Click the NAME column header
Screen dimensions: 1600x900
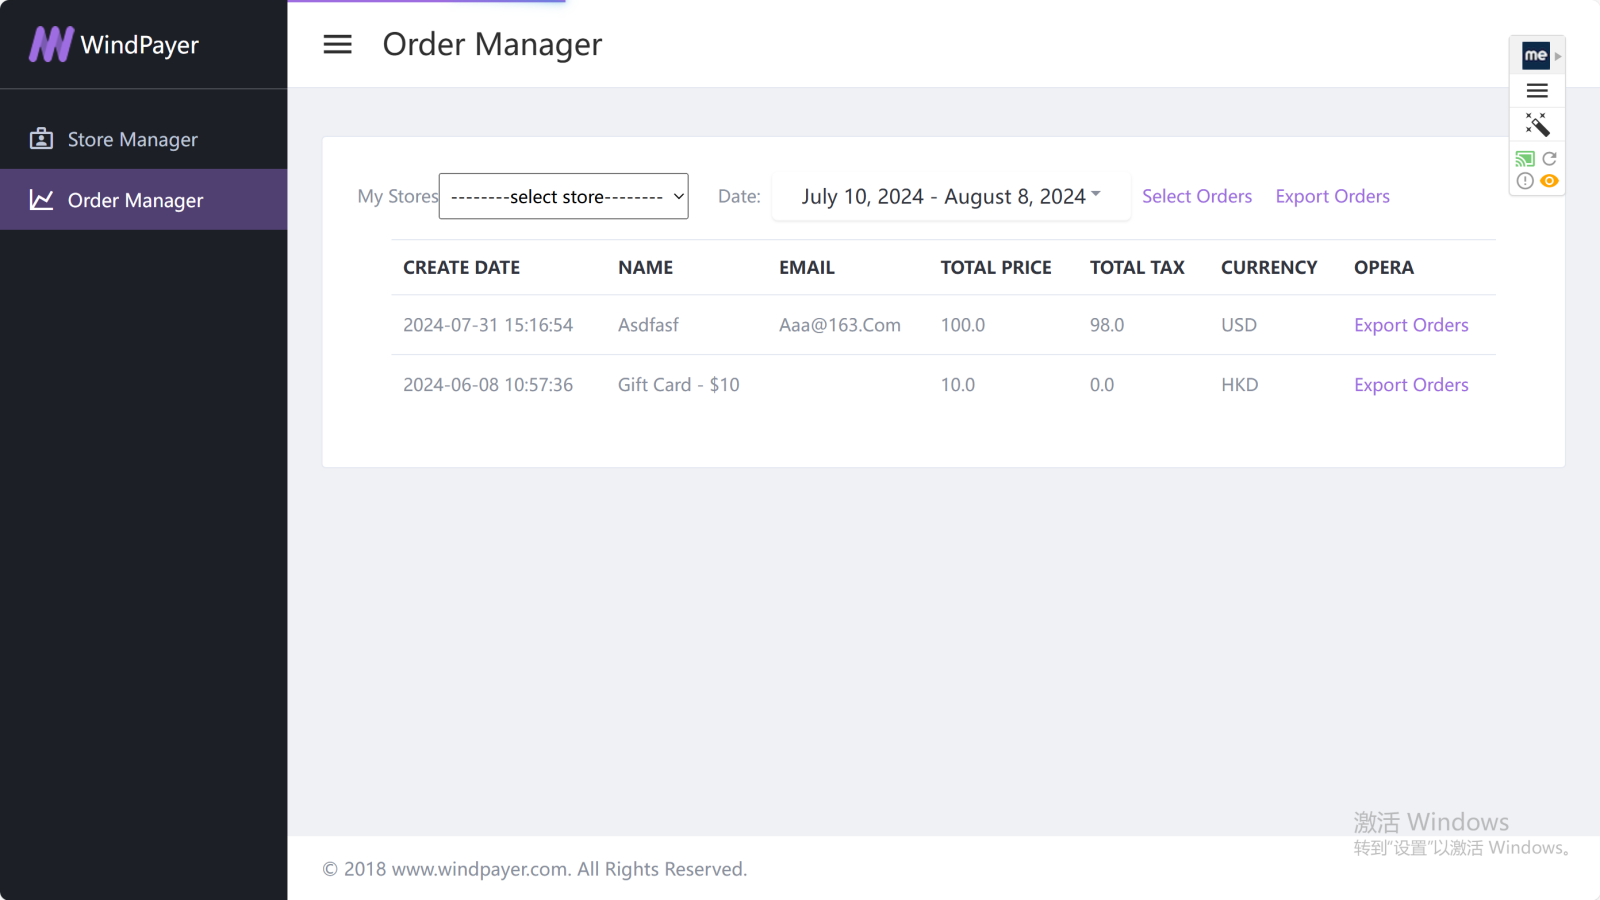click(x=645, y=267)
